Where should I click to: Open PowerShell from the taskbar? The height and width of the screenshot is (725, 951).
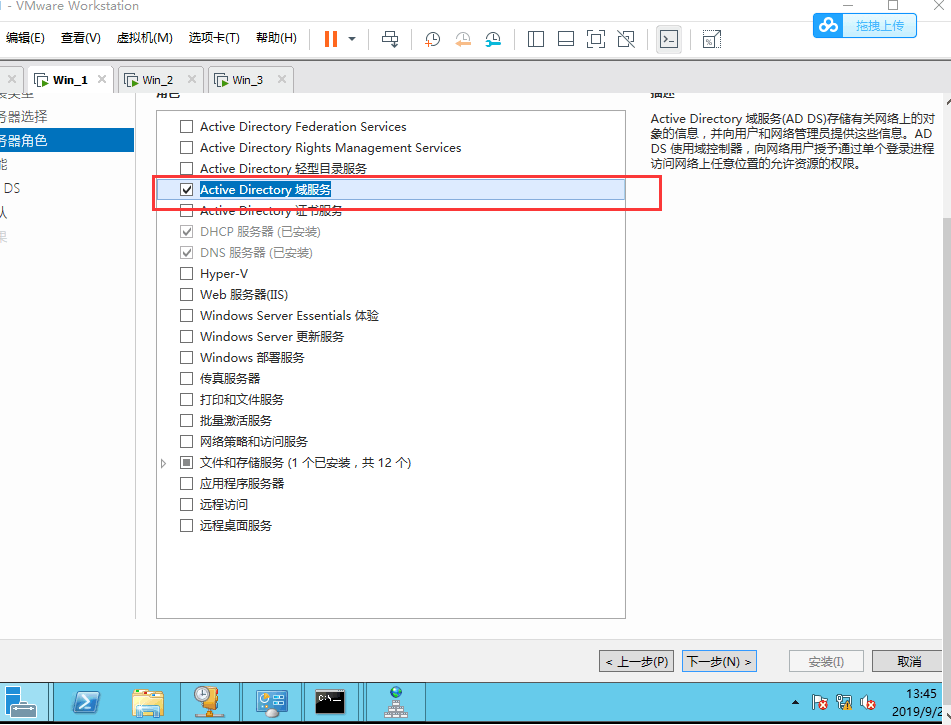pyautogui.click(x=86, y=702)
